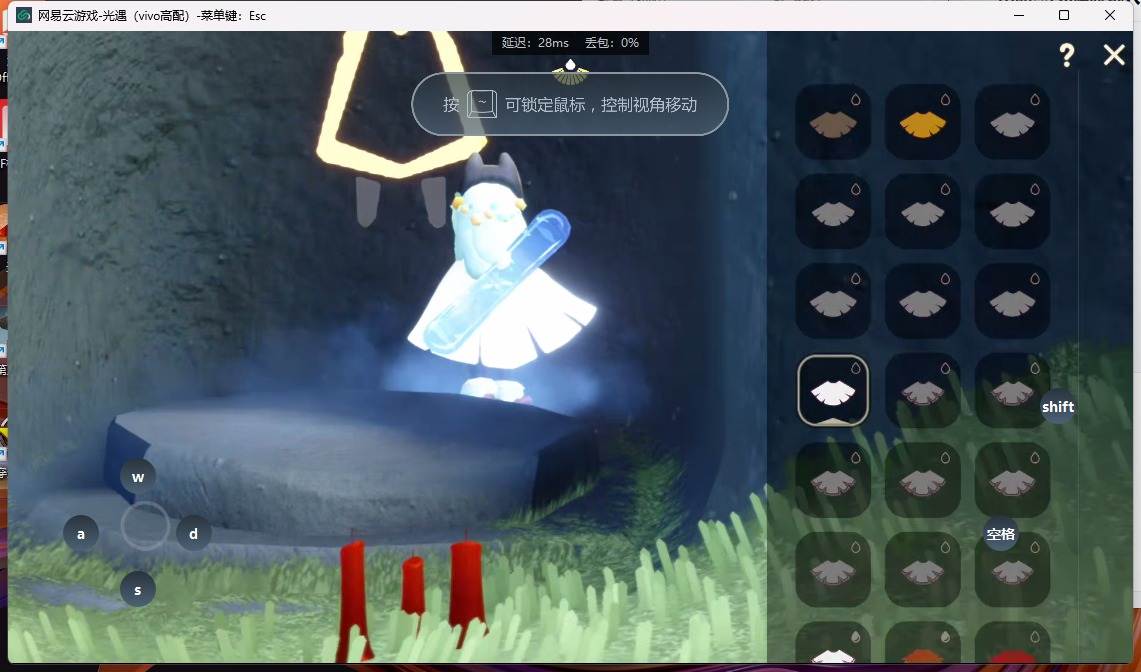This screenshot has width=1141, height=672.
Task: Tap the shift key overlay button
Action: click(x=1058, y=407)
